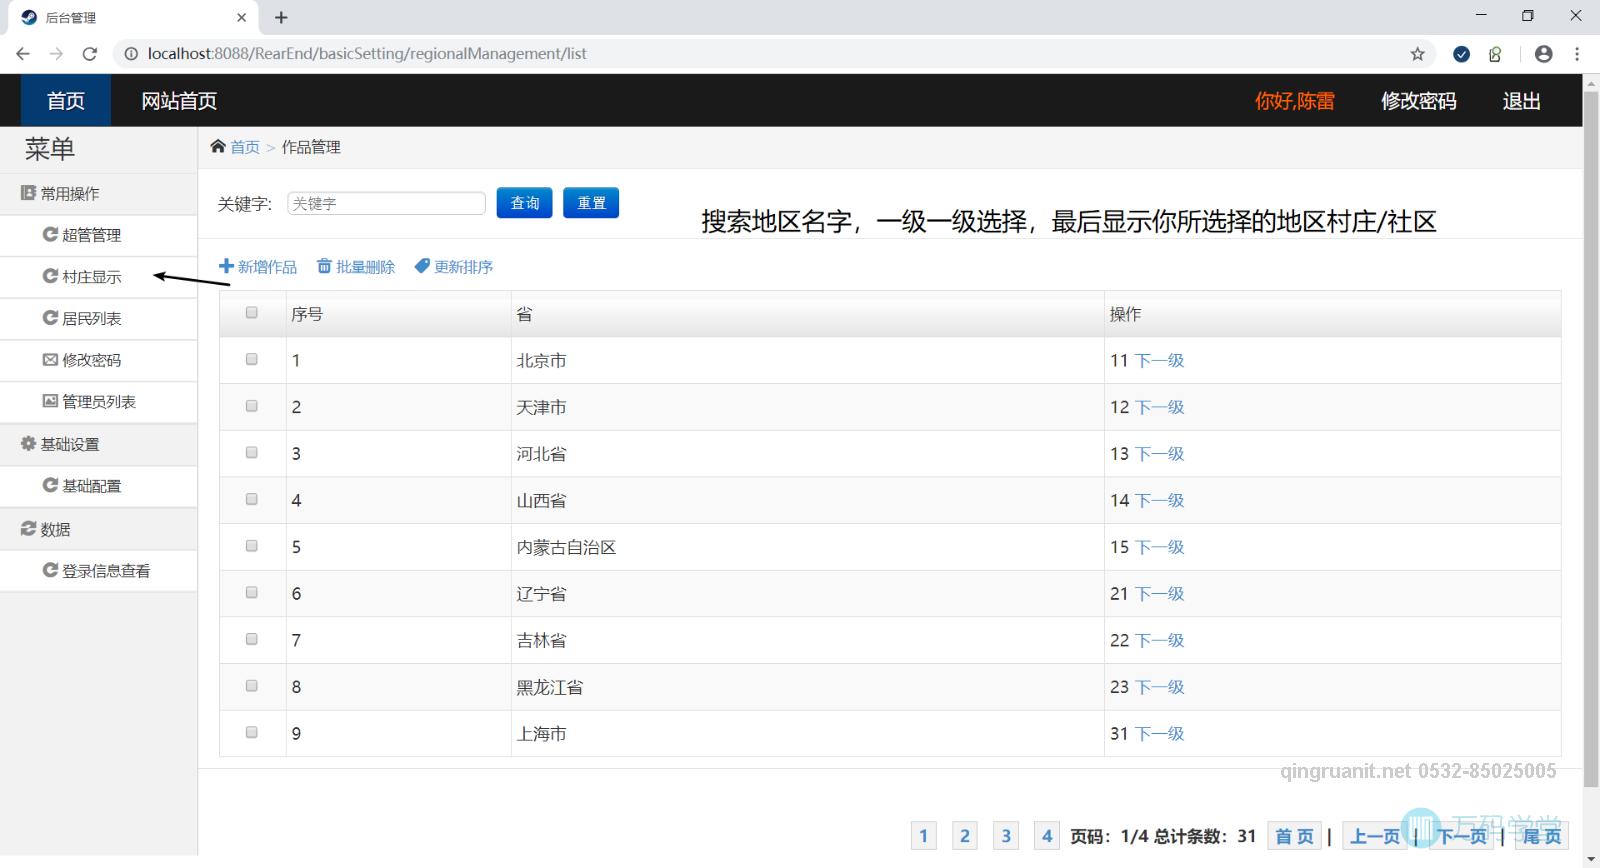Viewport: 1600px width, 868px height.
Task: Click the envelope icon beside 修改密码 in sidebar
Action: click(x=50, y=359)
